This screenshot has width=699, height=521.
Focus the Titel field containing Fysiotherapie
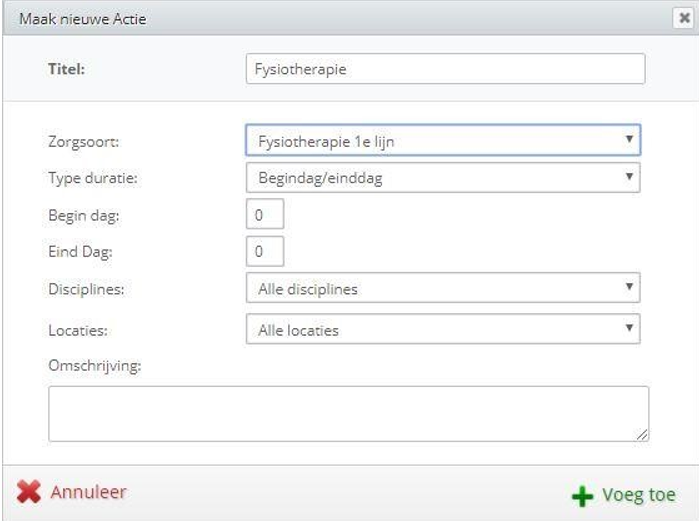tap(445, 69)
